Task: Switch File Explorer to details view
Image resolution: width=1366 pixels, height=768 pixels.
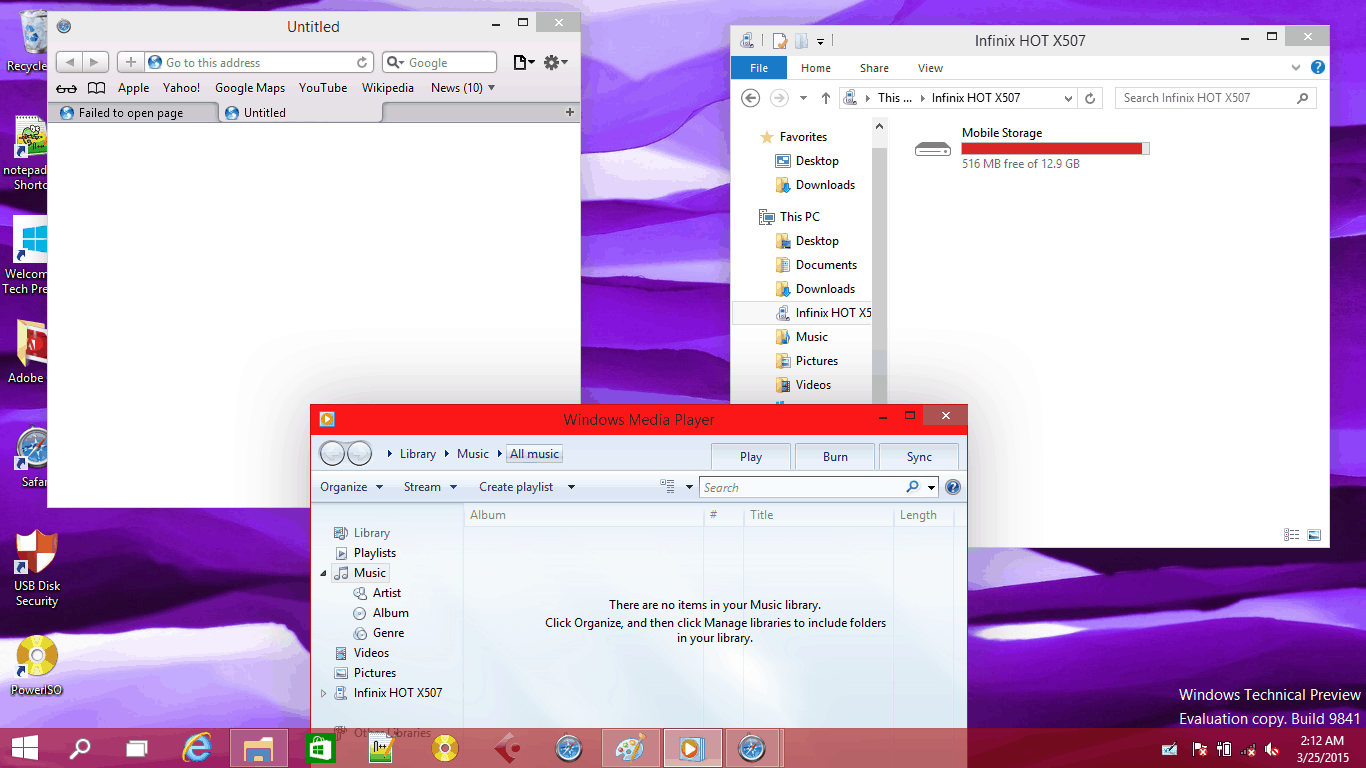Action: [1291, 535]
